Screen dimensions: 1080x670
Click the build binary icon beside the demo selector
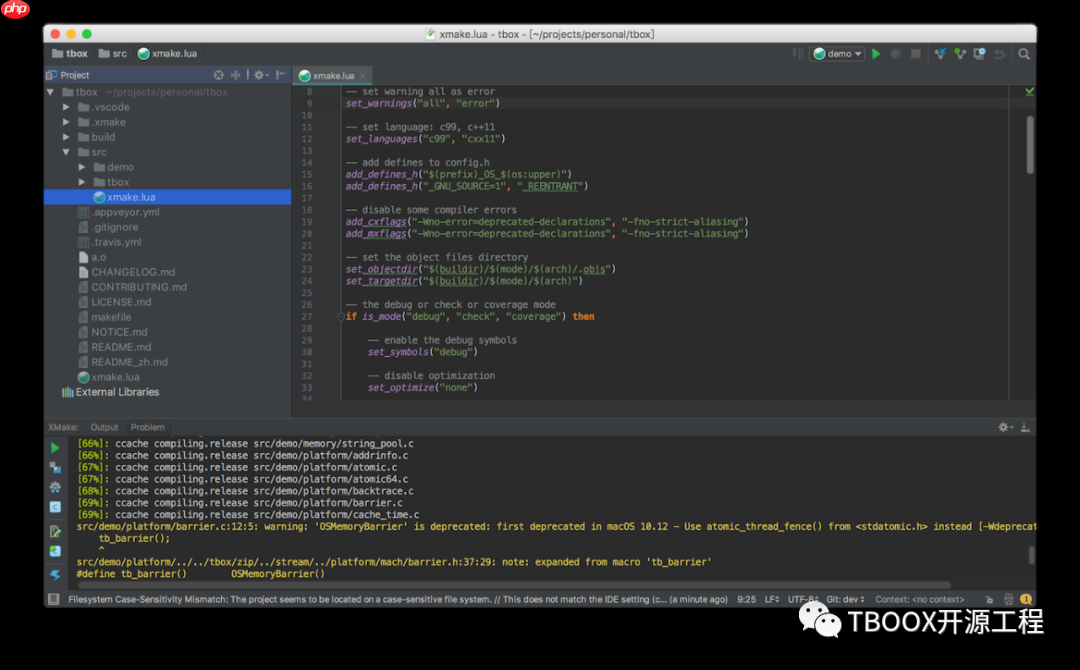coord(798,54)
